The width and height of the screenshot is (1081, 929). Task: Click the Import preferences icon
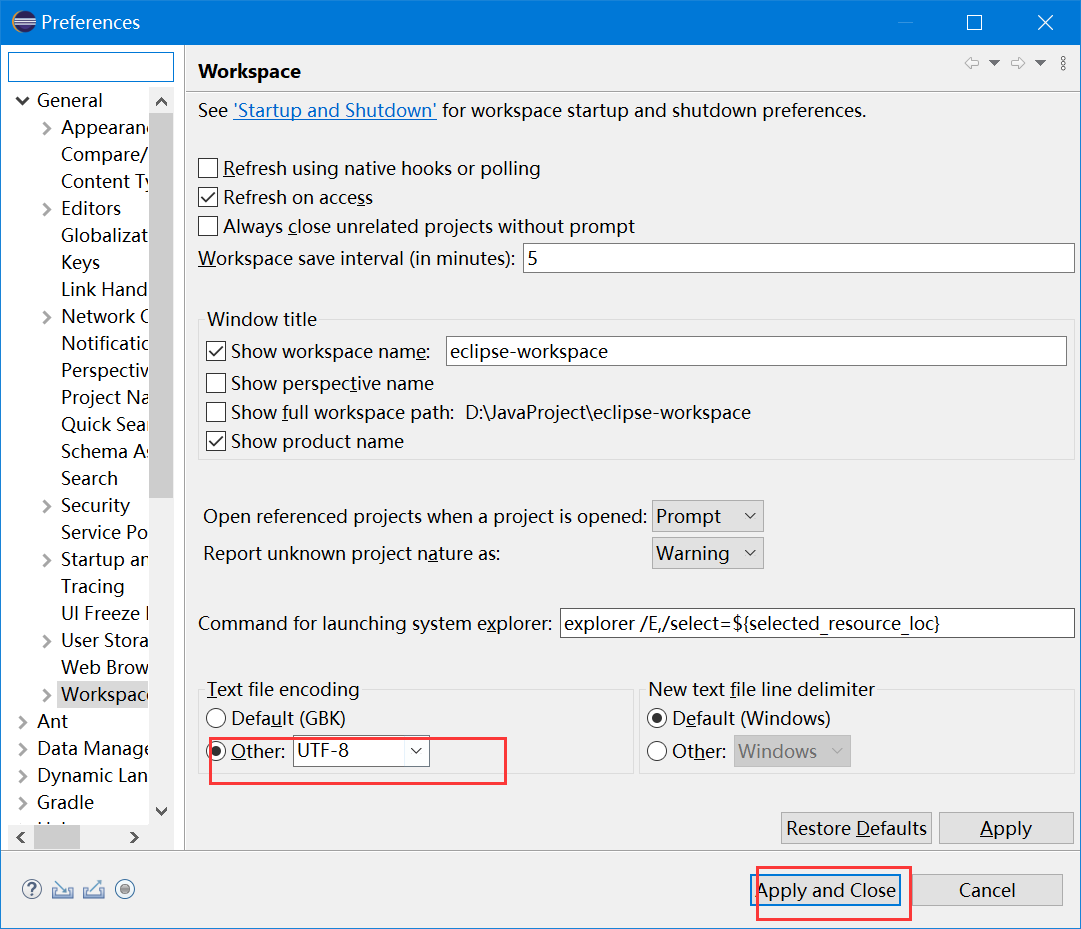(63, 890)
